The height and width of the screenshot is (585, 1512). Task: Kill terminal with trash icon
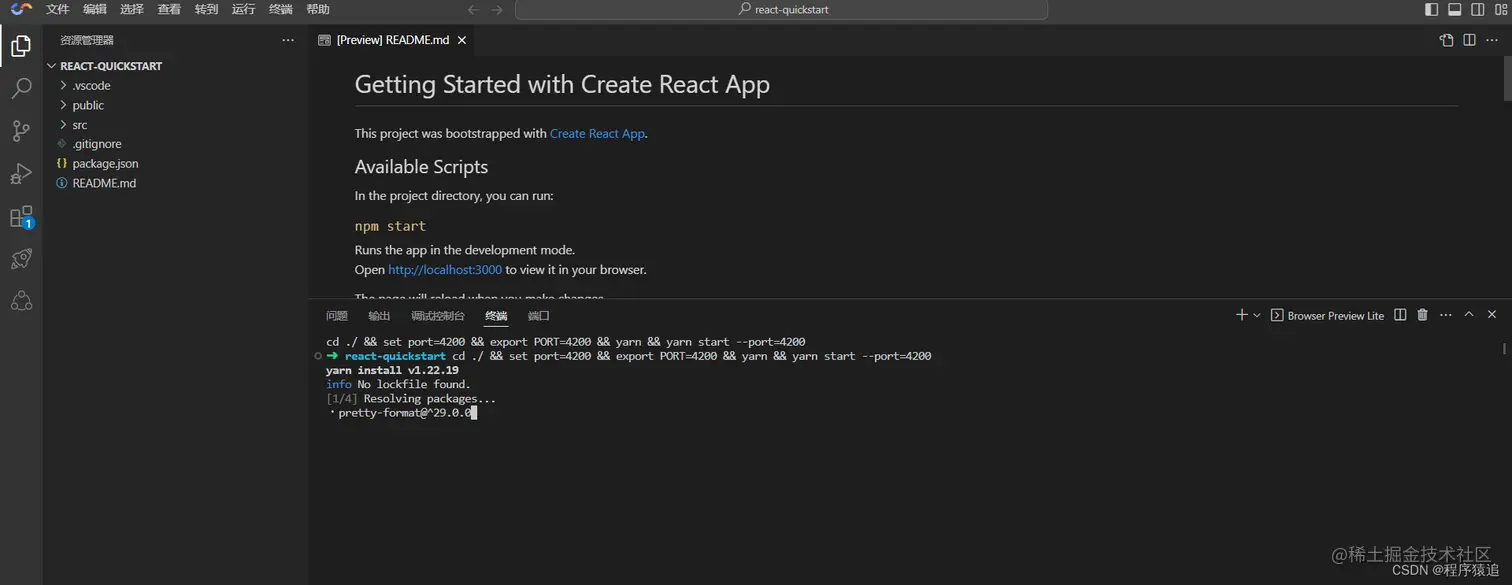pos(1422,315)
